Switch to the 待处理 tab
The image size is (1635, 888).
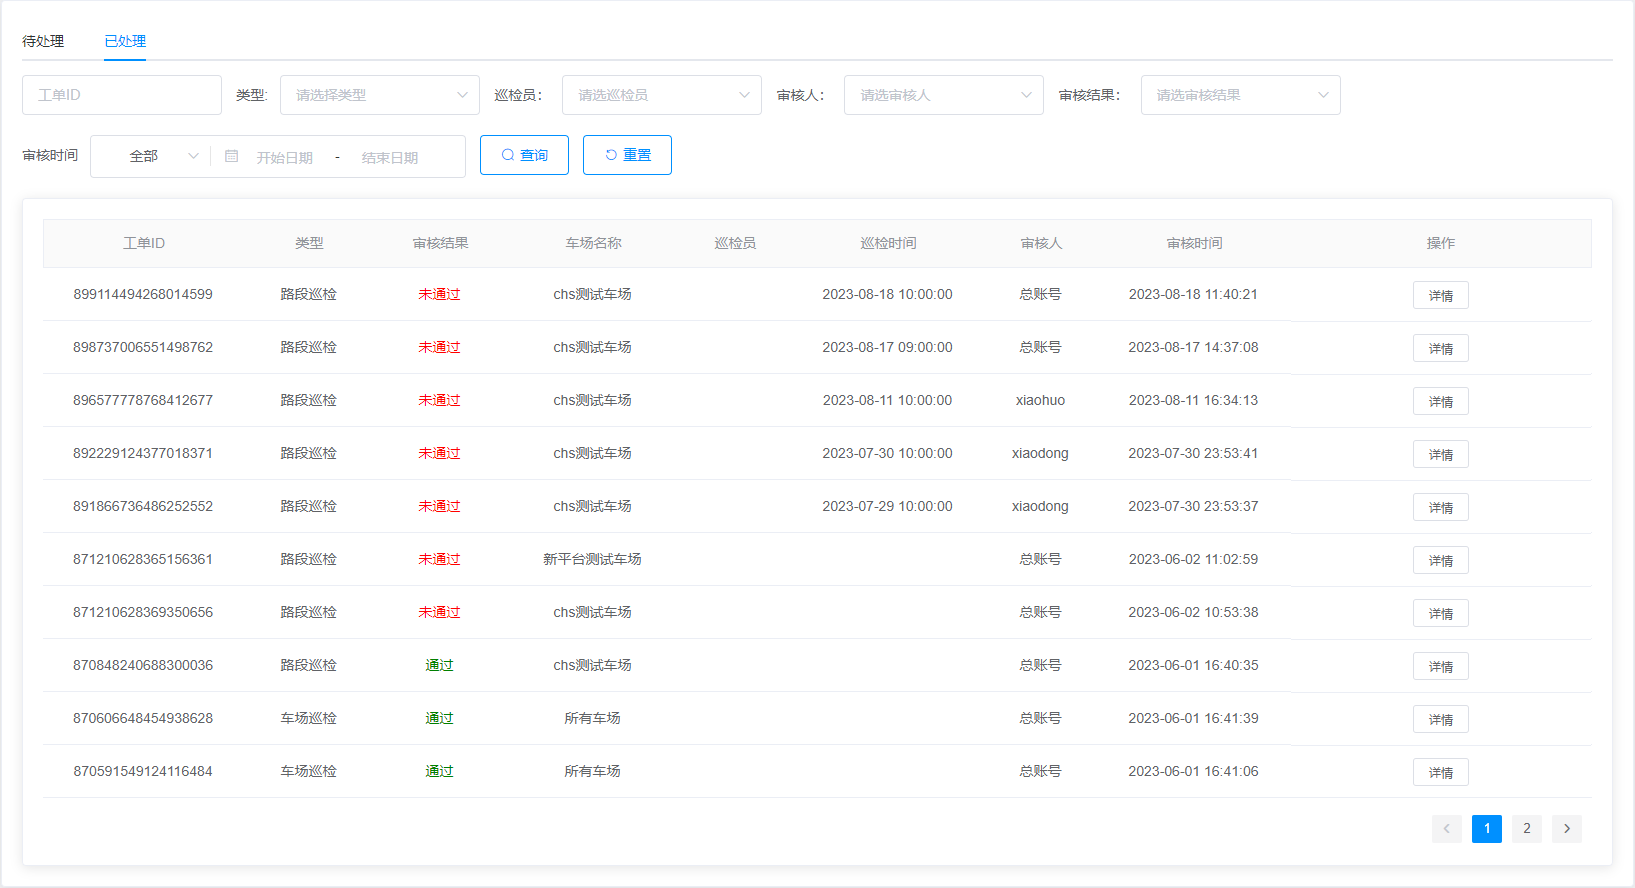point(43,41)
